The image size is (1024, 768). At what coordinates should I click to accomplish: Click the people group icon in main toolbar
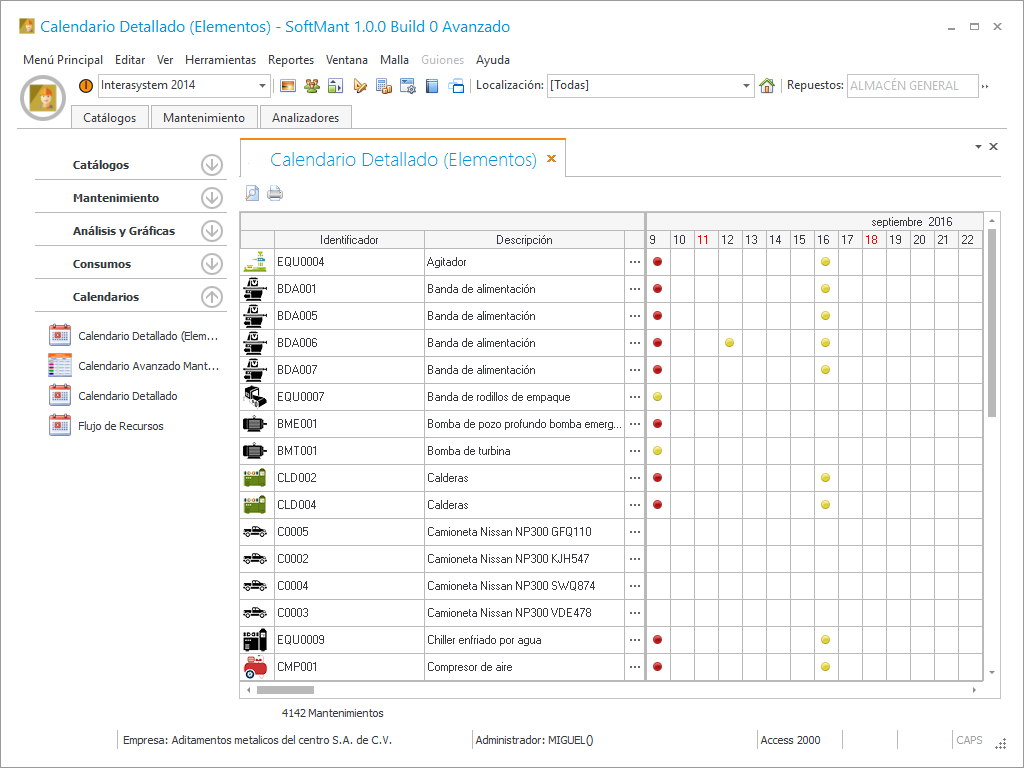[311, 86]
